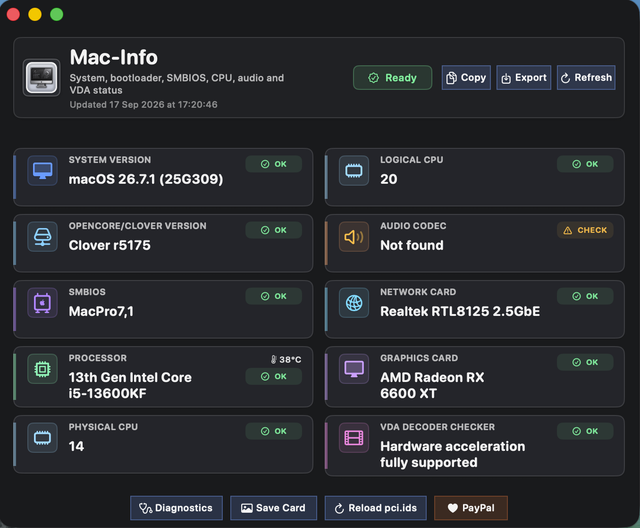Click the Updated 17 Sep 2026 timestamp
Screen dimensions: 640x528
coord(143,105)
